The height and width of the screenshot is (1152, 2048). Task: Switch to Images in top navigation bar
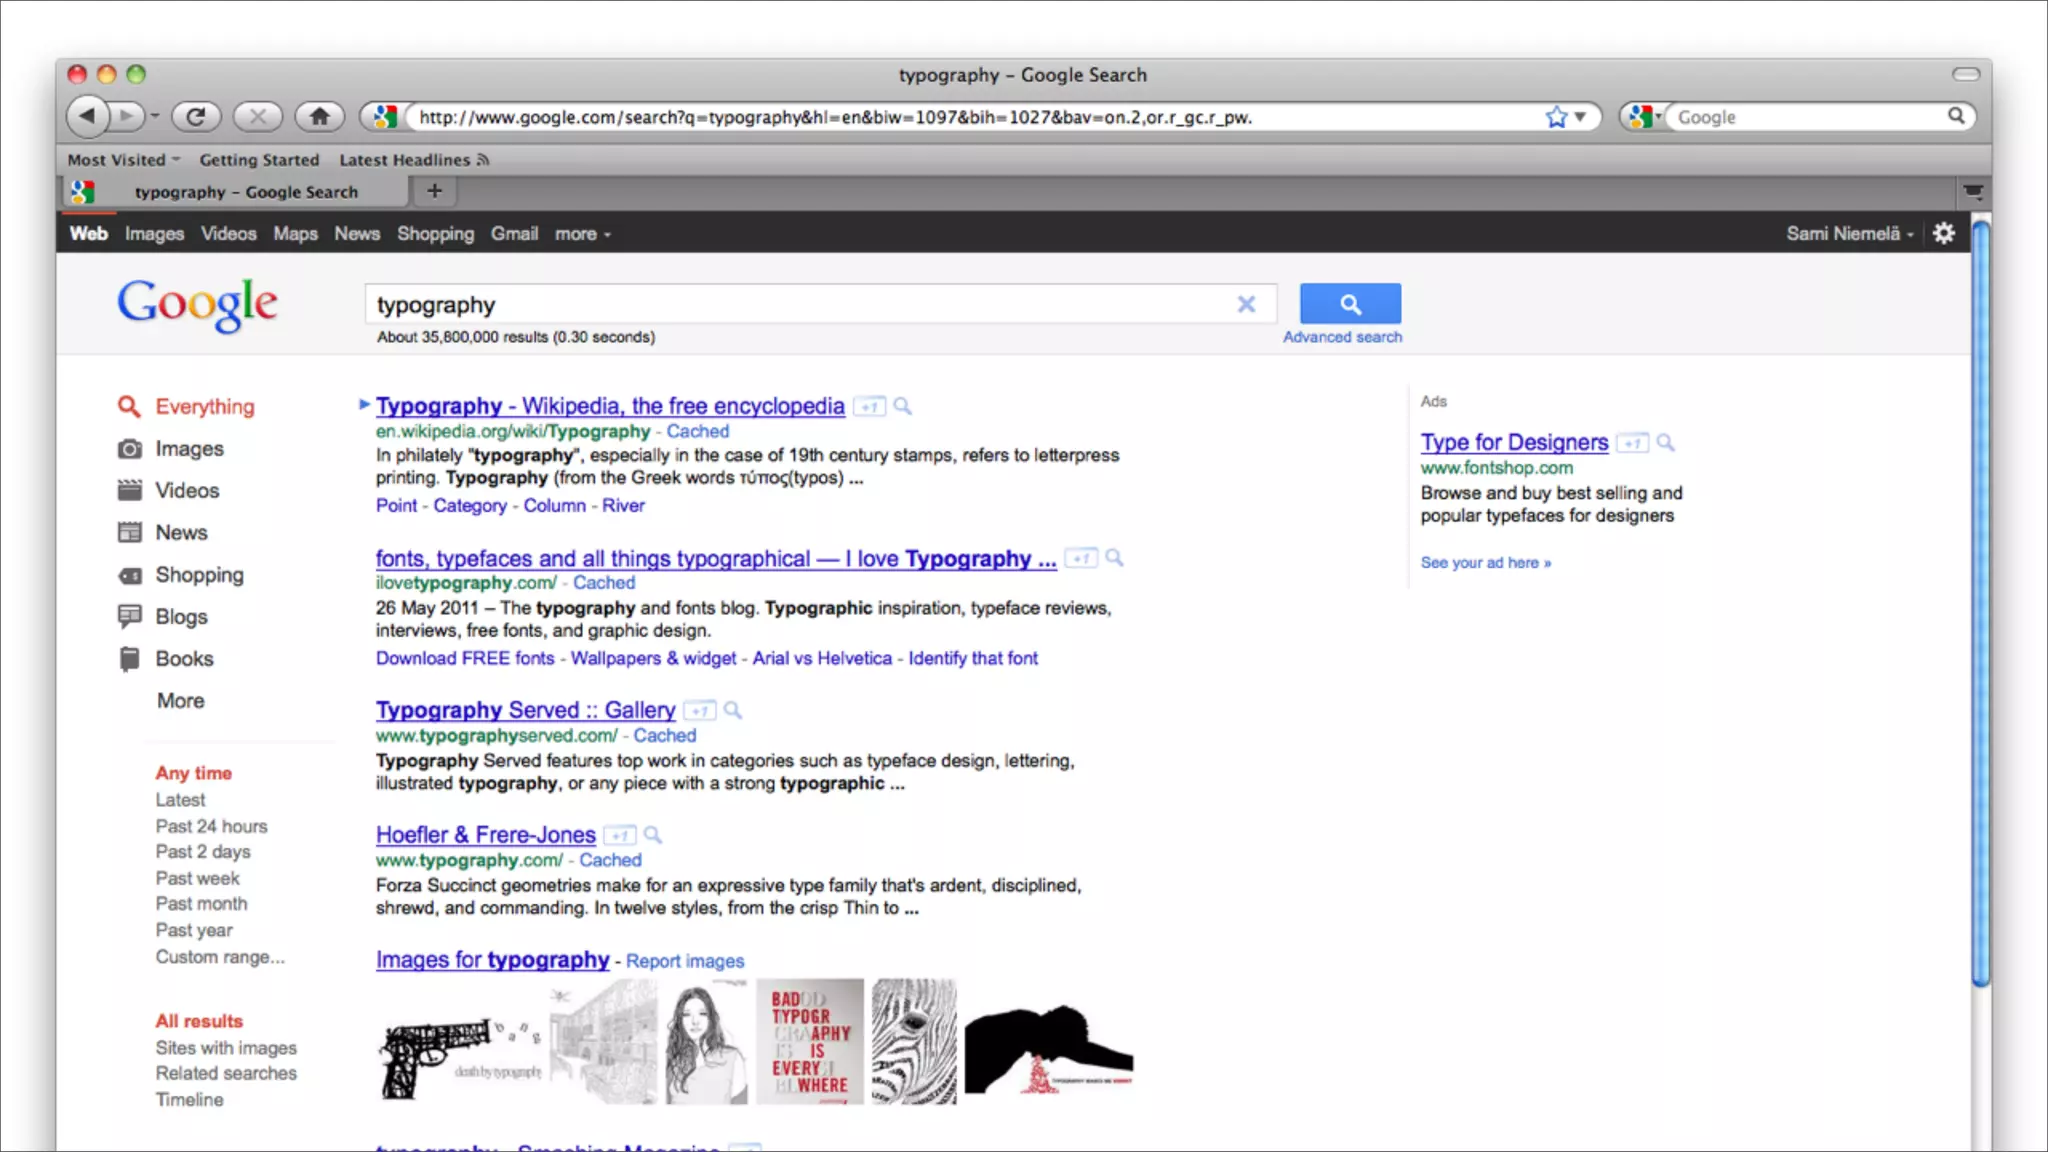click(x=154, y=234)
